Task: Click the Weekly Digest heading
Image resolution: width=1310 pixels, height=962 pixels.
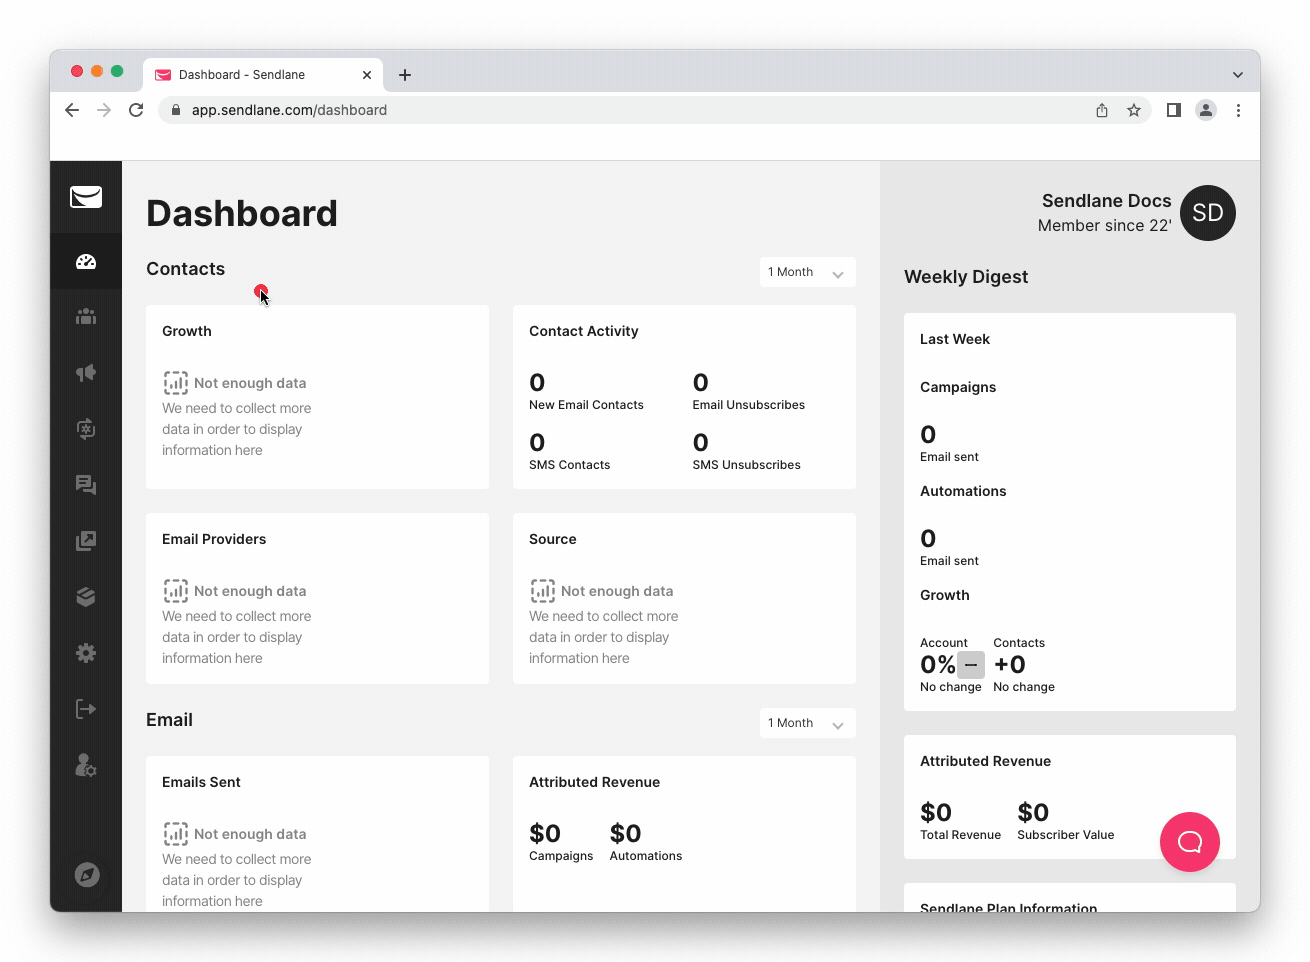Action: [966, 277]
